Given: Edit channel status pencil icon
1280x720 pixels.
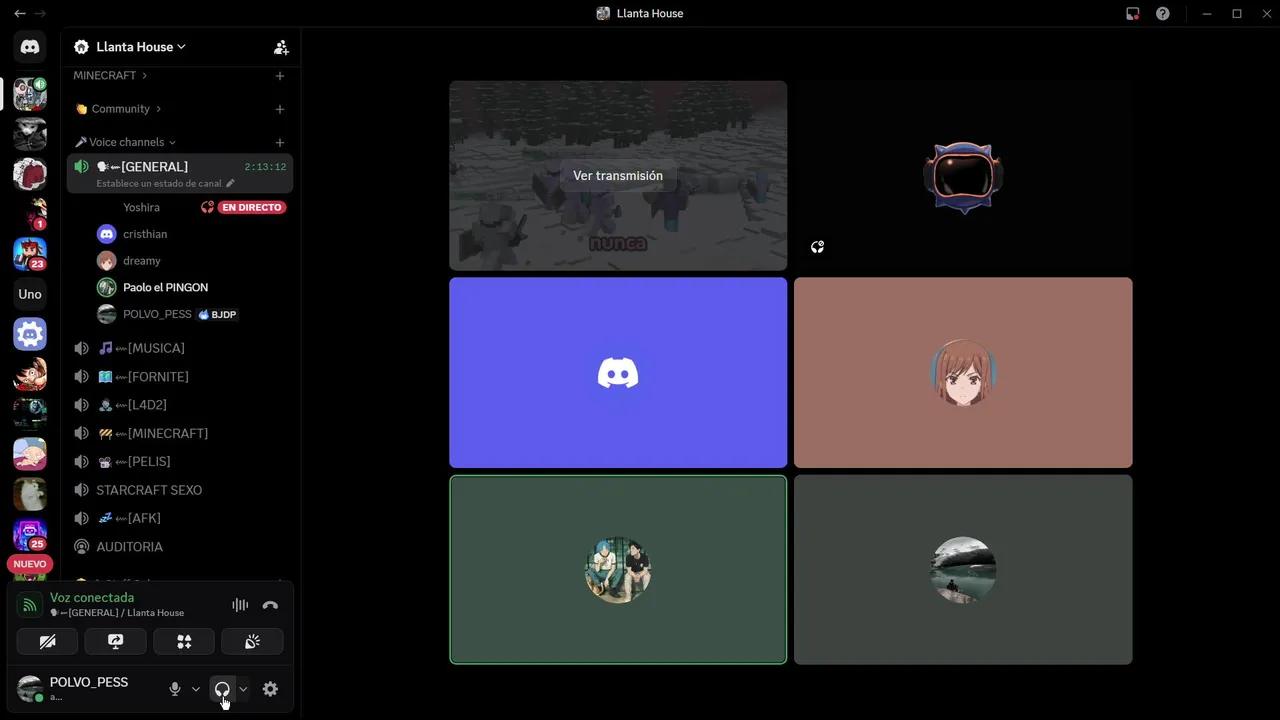Looking at the screenshot, I should [230, 184].
